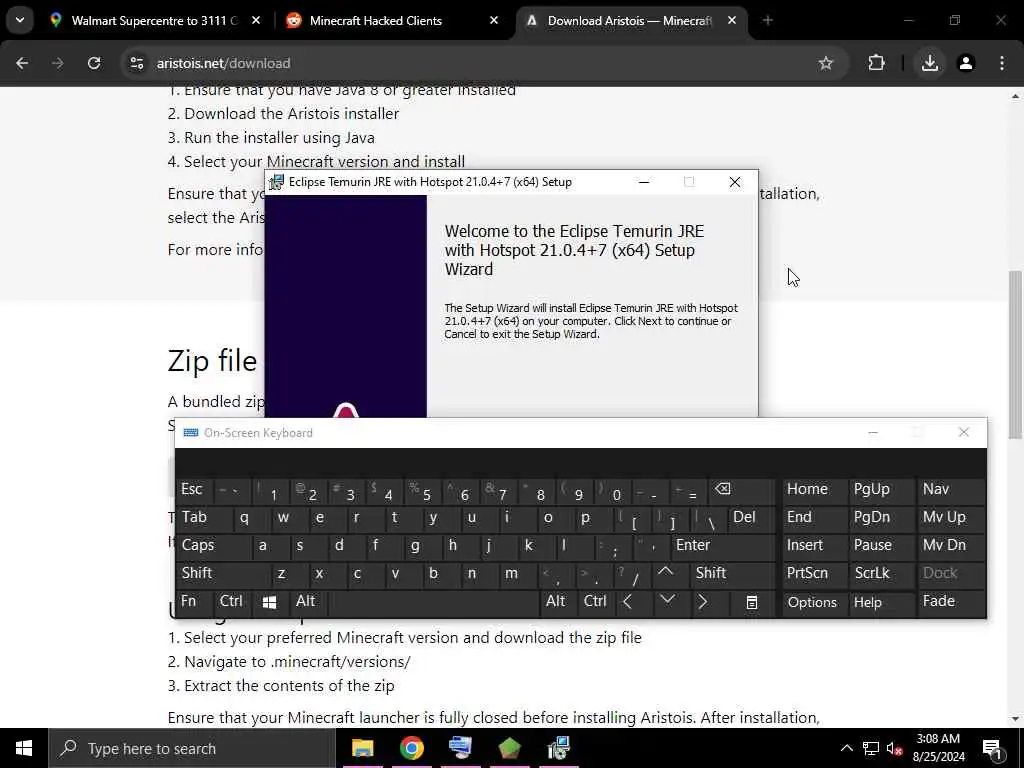This screenshot has height=768, width=1024.
Task: Open the Chrome downloads icon
Action: 929,63
